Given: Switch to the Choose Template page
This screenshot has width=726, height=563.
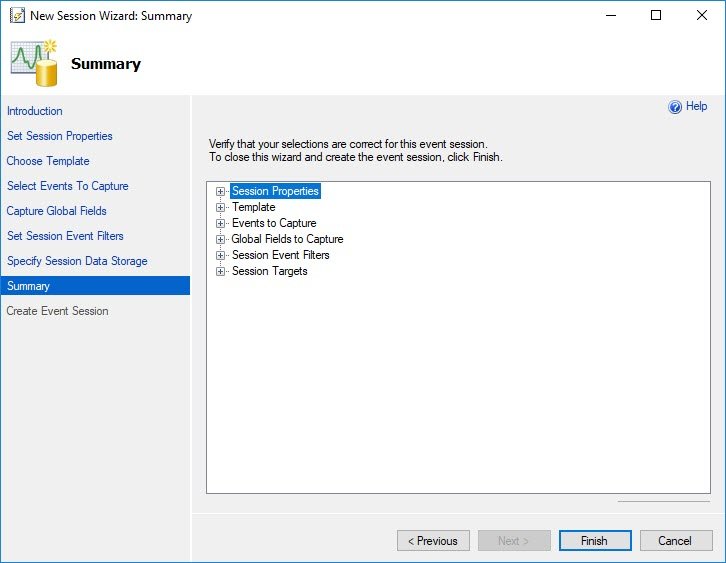Looking at the screenshot, I should 48,161.
